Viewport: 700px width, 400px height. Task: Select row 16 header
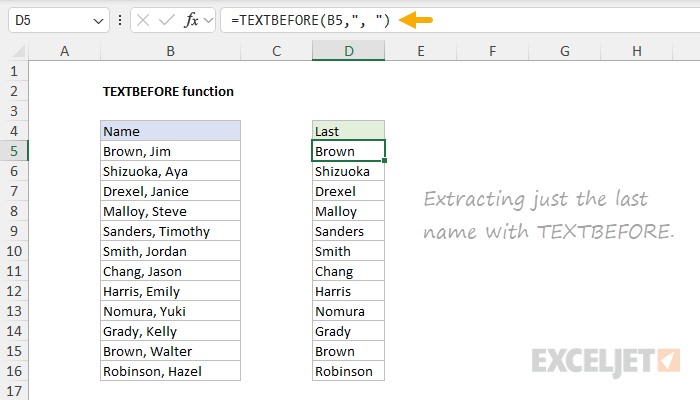[14, 371]
